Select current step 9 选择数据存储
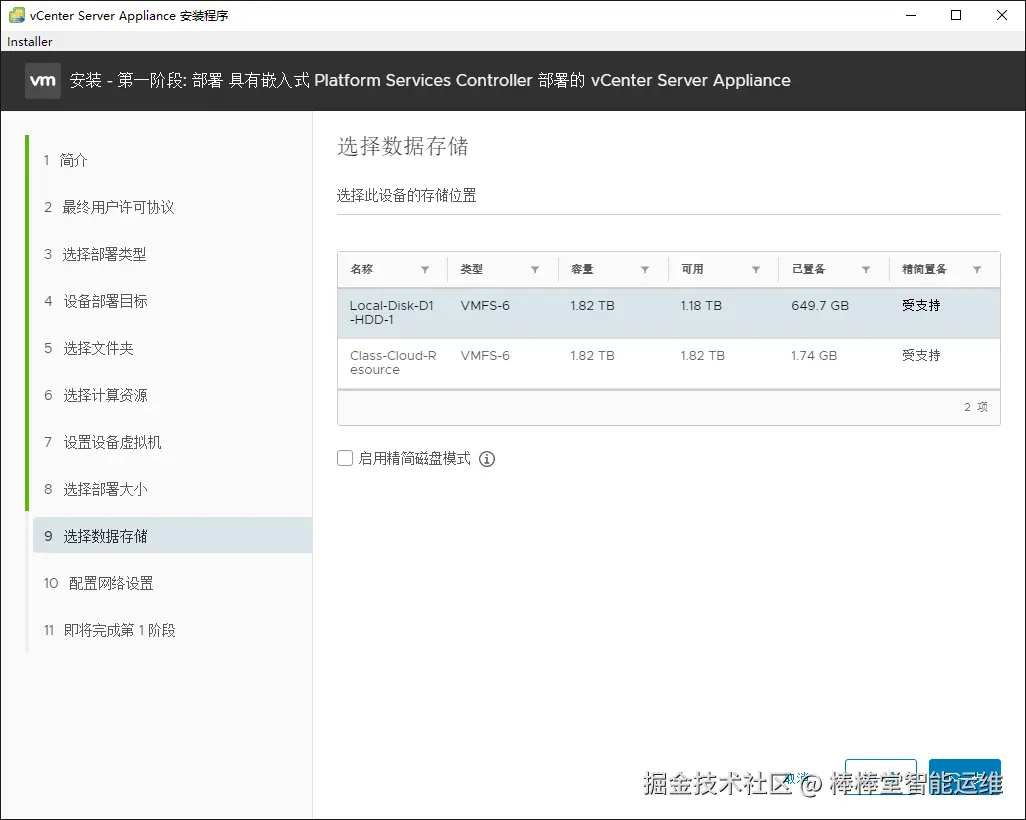Image resolution: width=1026 pixels, height=820 pixels. 172,535
